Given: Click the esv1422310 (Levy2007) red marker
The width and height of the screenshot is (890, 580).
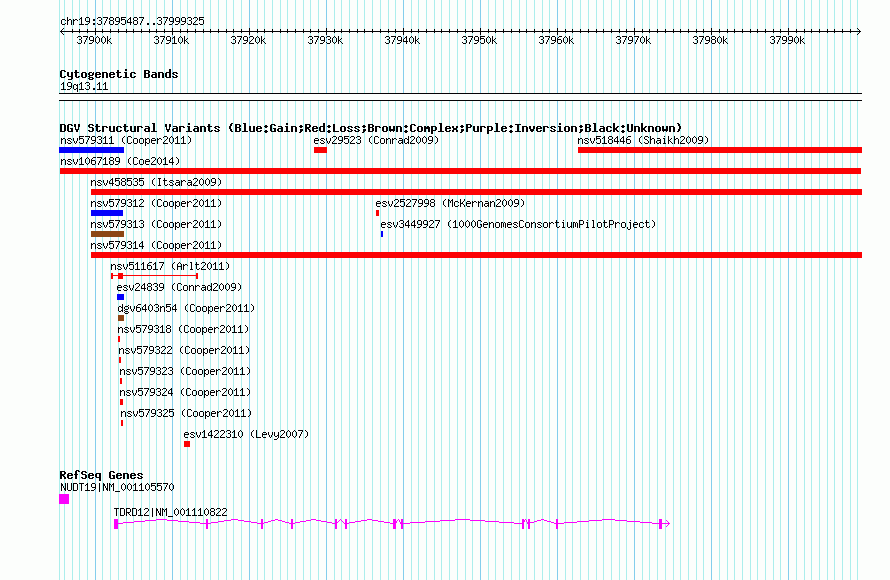Looking at the screenshot, I should 187,444.
